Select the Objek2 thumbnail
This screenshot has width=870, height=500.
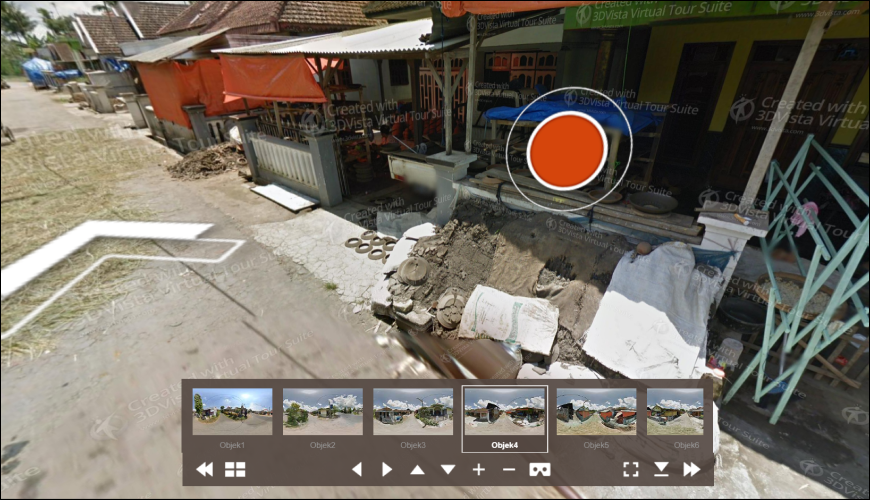323,411
